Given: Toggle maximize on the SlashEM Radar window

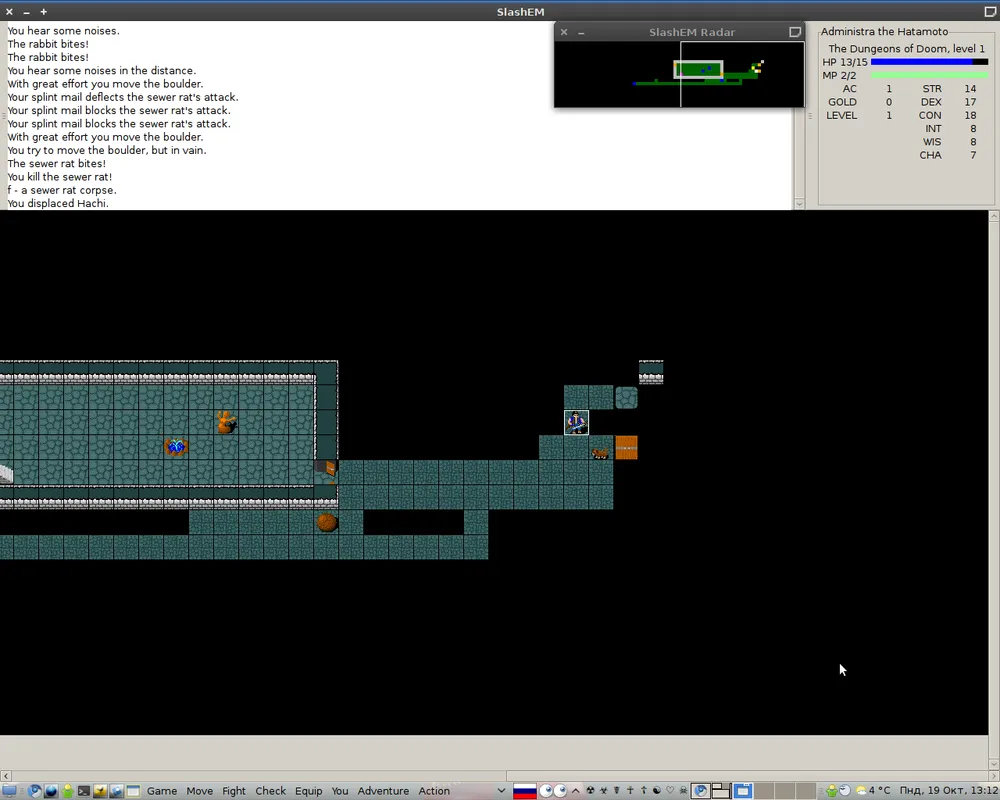Looking at the screenshot, I should 795,32.
